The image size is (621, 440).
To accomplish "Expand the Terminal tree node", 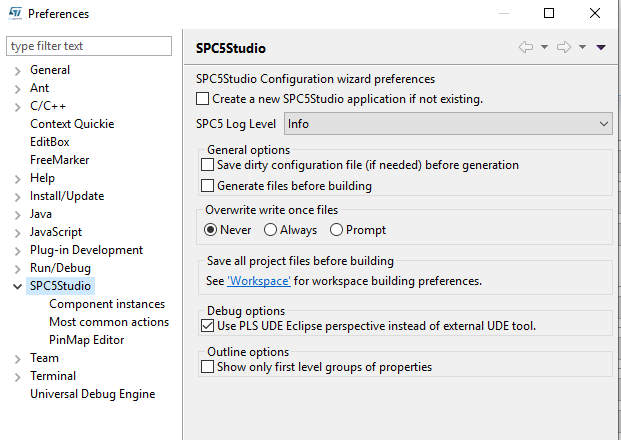I will (17, 377).
